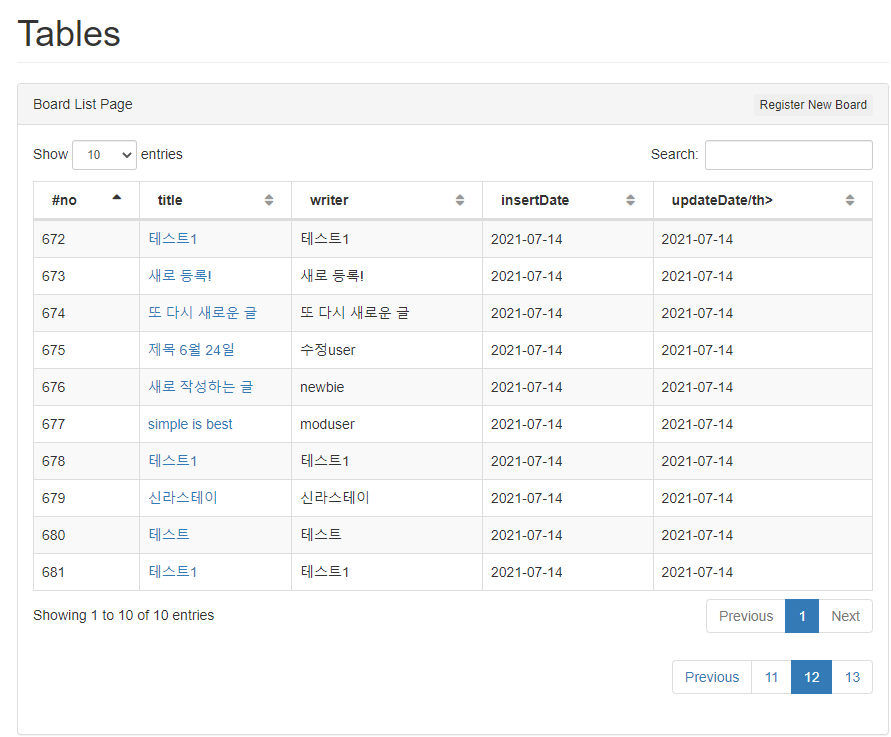The height and width of the screenshot is (737, 891).
Task: Go to page 11
Action: click(771, 677)
